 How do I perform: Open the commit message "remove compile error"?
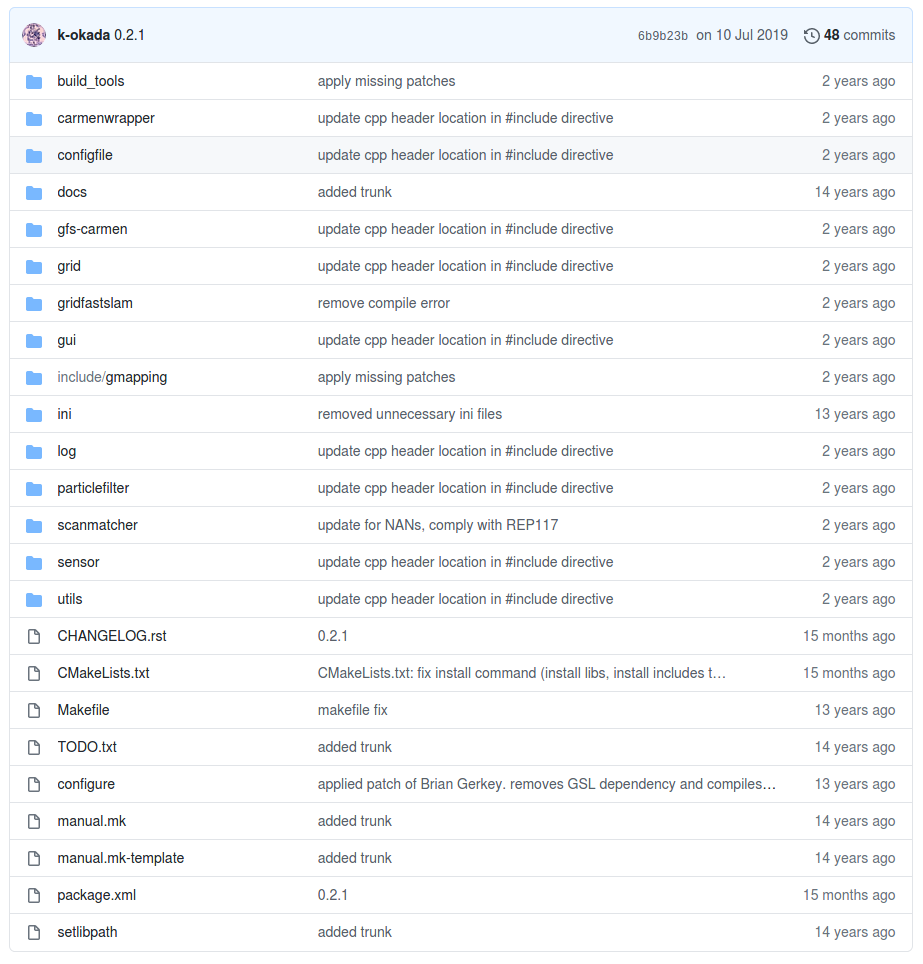tap(386, 303)
